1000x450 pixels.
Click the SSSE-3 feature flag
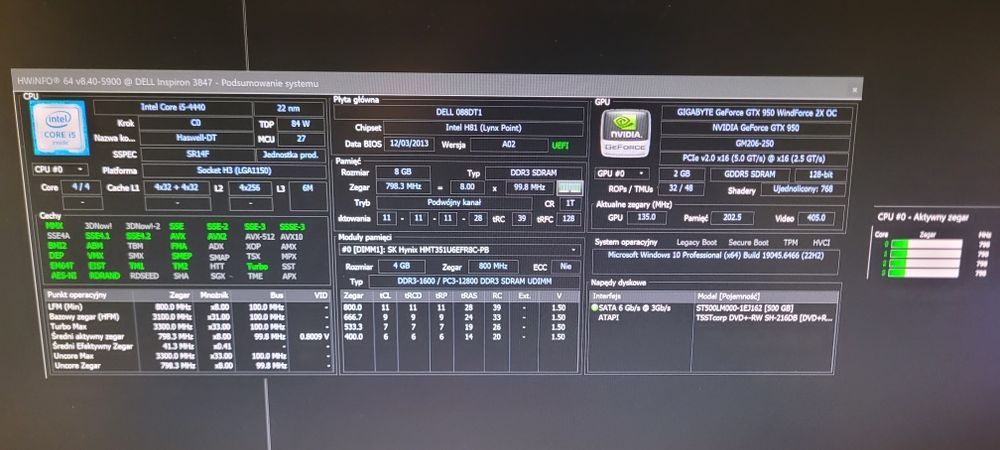pos(291,227)
